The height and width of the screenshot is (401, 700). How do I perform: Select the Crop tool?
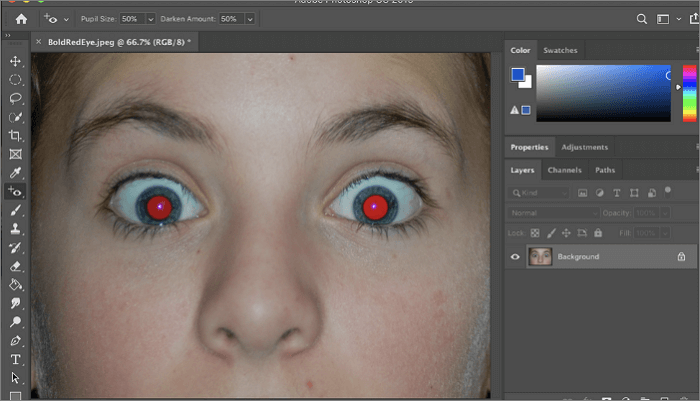[x=15, y=136]
